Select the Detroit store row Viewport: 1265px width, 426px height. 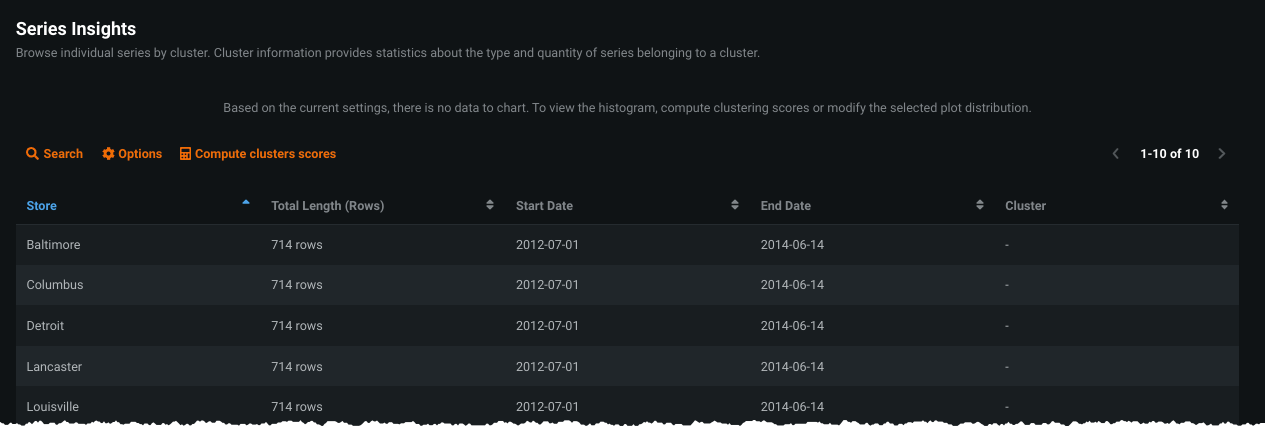tap(46, 326)
